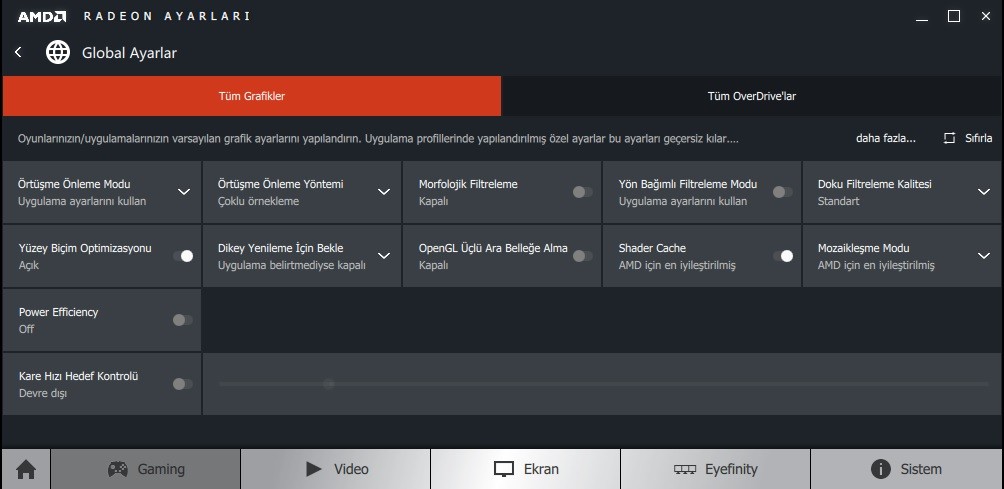Screen dimensions: 1004x489
Task: Click 'Devre dışı' under Kare Hızı Hedef Kontrolü
Action: (42, 393)
